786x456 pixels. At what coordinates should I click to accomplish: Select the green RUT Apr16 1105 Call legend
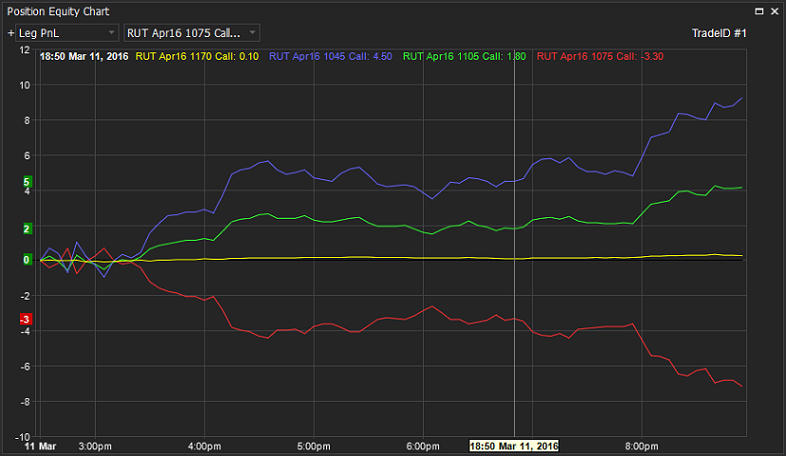[464, 56]
